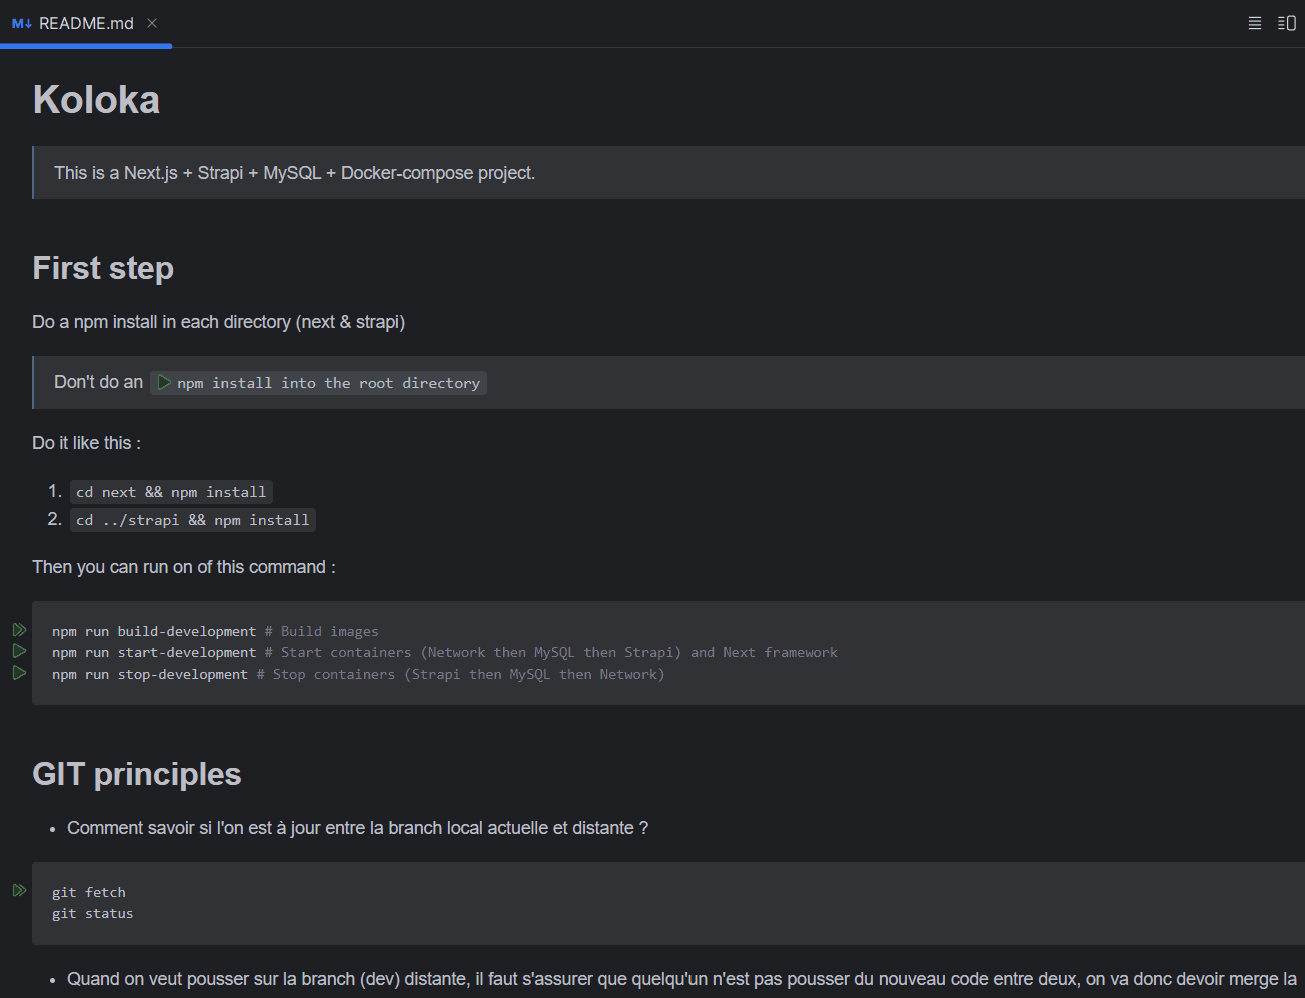Run the npm run stop-development line

coord(19,673)
